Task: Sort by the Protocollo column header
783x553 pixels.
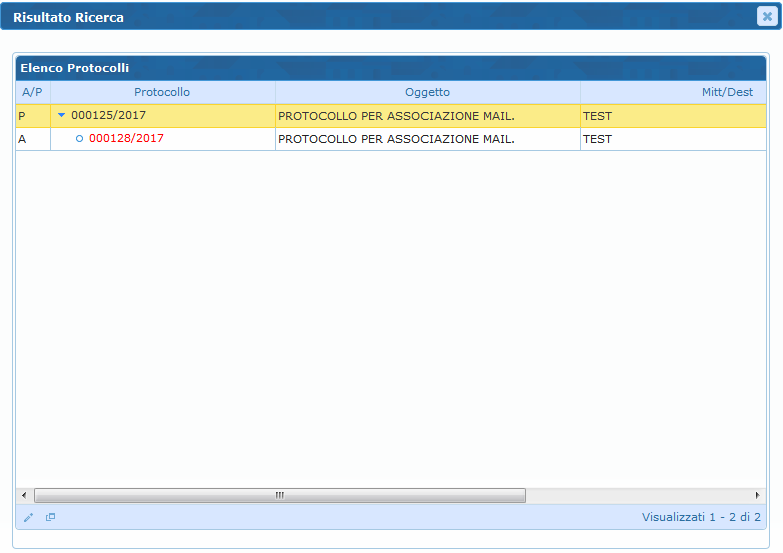Action: point(162,92)
